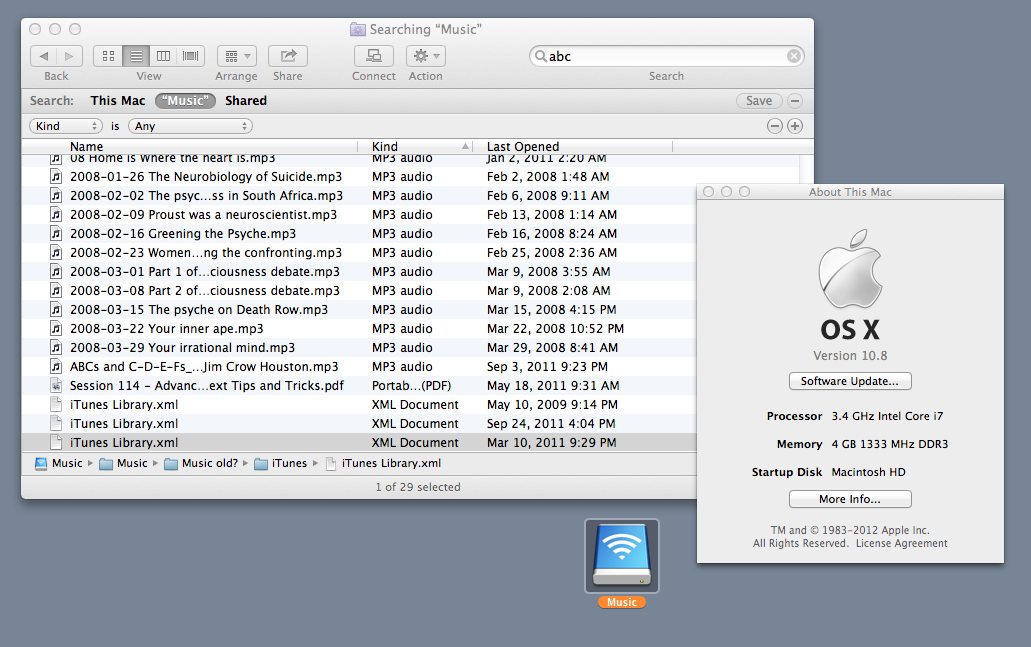Switch to icon view
The height and width of the screenshot is (647, 1031).
tap(108, 57)
